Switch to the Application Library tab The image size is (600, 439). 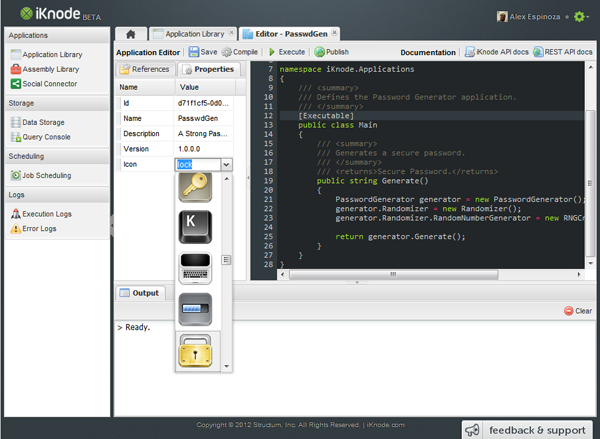coord(191,34)
